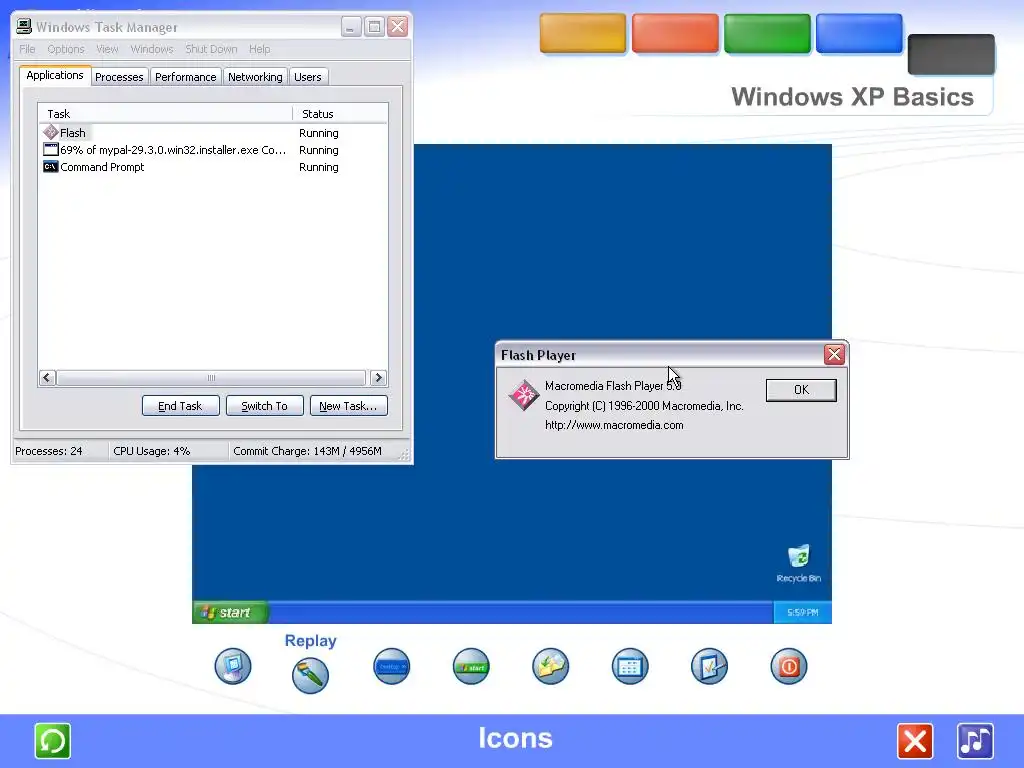
Task: Click the blue color button at top
Action: pyautogui.click(x=859, y=33)
